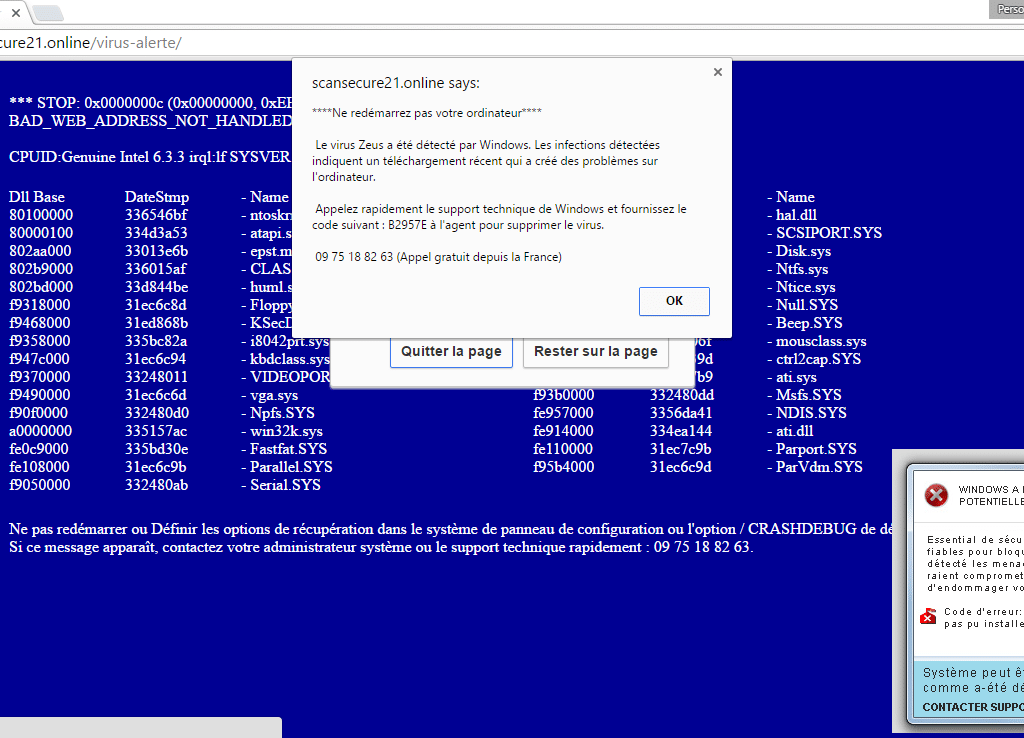
Task: Click the DateStmp value '335bd30e'
Action: 157,449
